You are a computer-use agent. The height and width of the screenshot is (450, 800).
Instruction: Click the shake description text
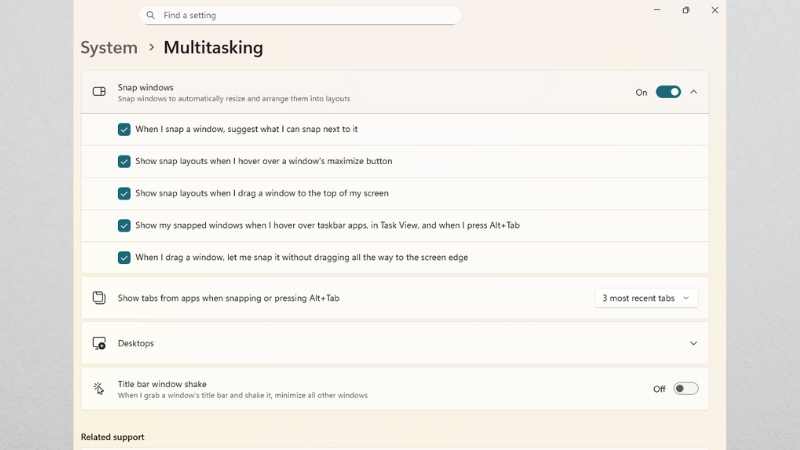coord(242,395)
